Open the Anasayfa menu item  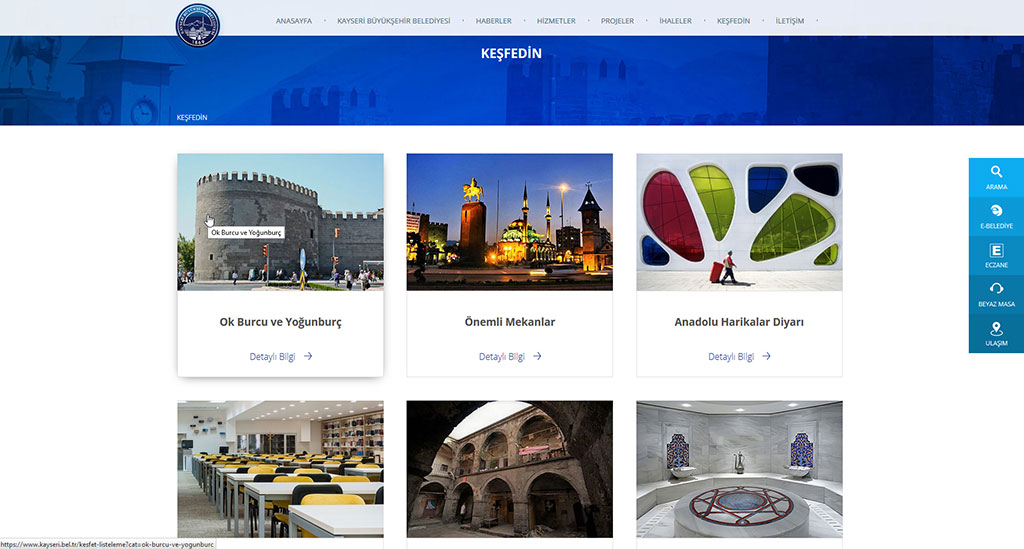tap(293, 21)
